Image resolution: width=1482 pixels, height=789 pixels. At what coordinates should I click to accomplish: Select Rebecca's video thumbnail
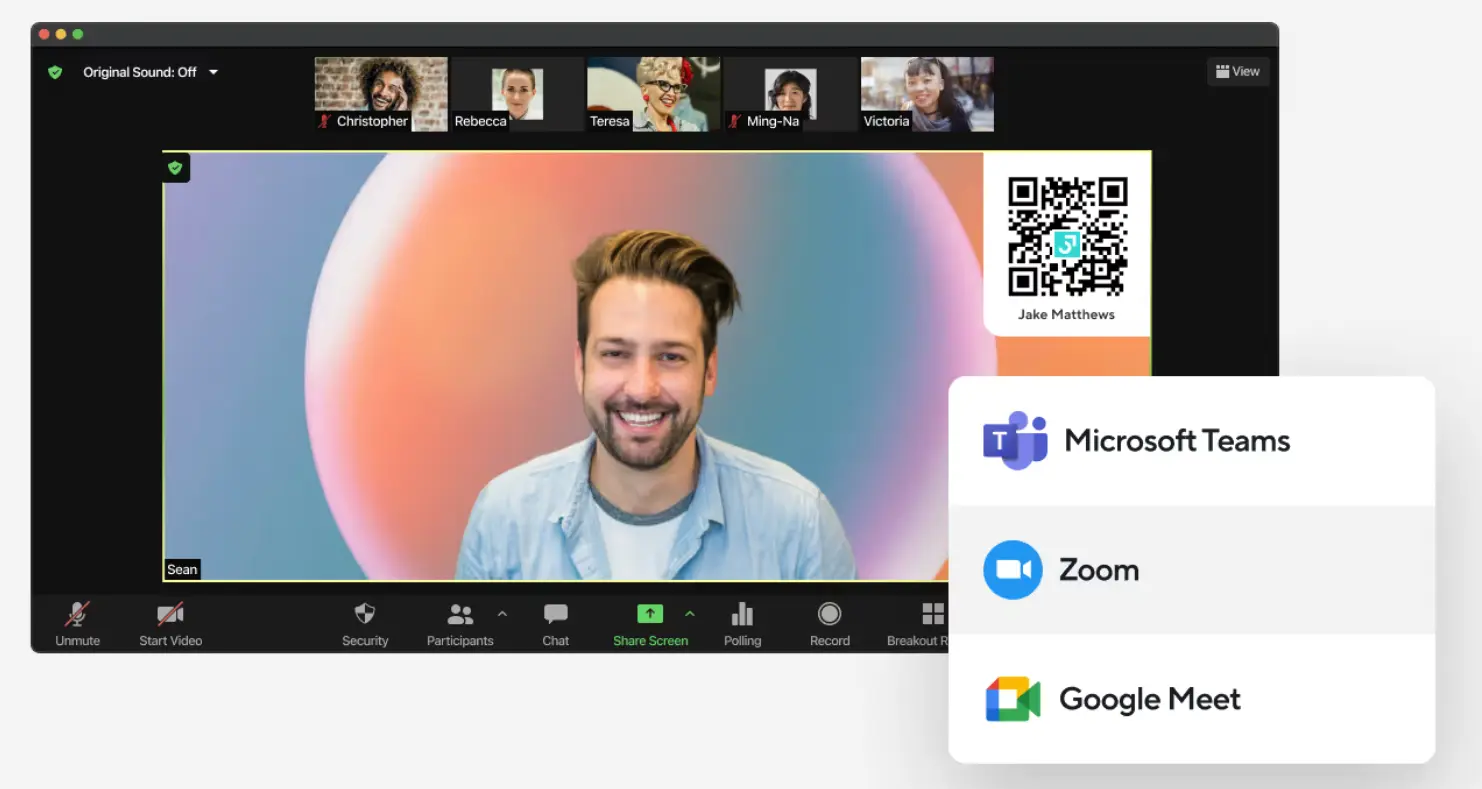(517, 94)
